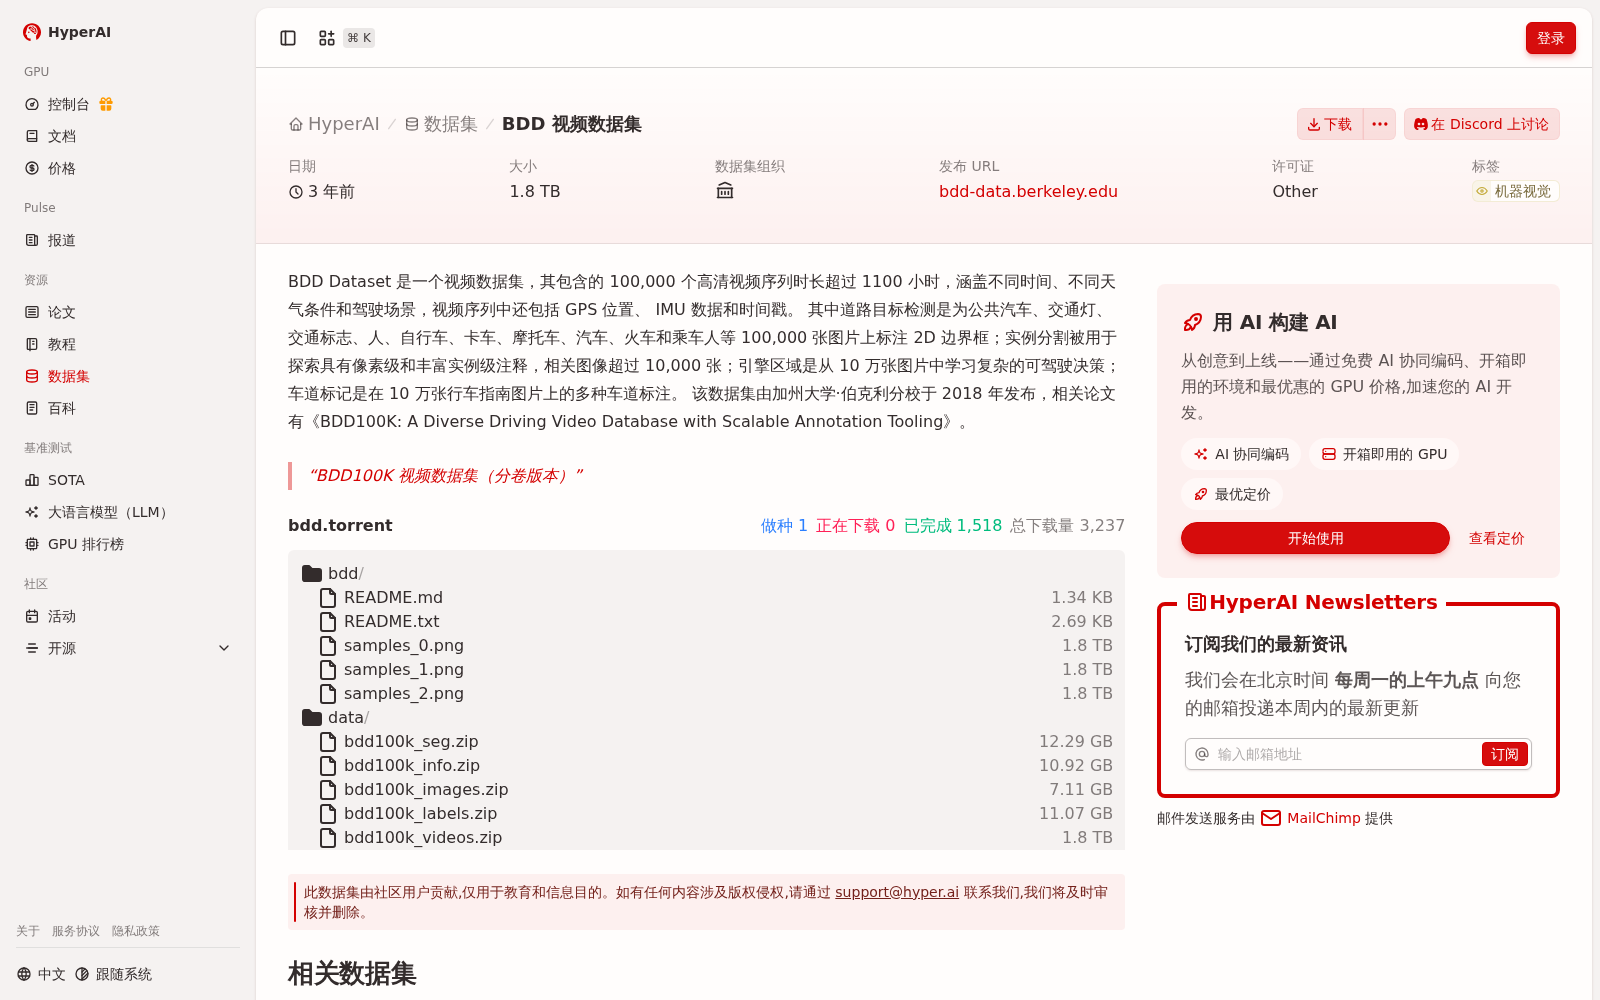This screenshot has height=1000, width=1600.
Task: Click AI 协同编码 chip
Action: pos(1241,454)
